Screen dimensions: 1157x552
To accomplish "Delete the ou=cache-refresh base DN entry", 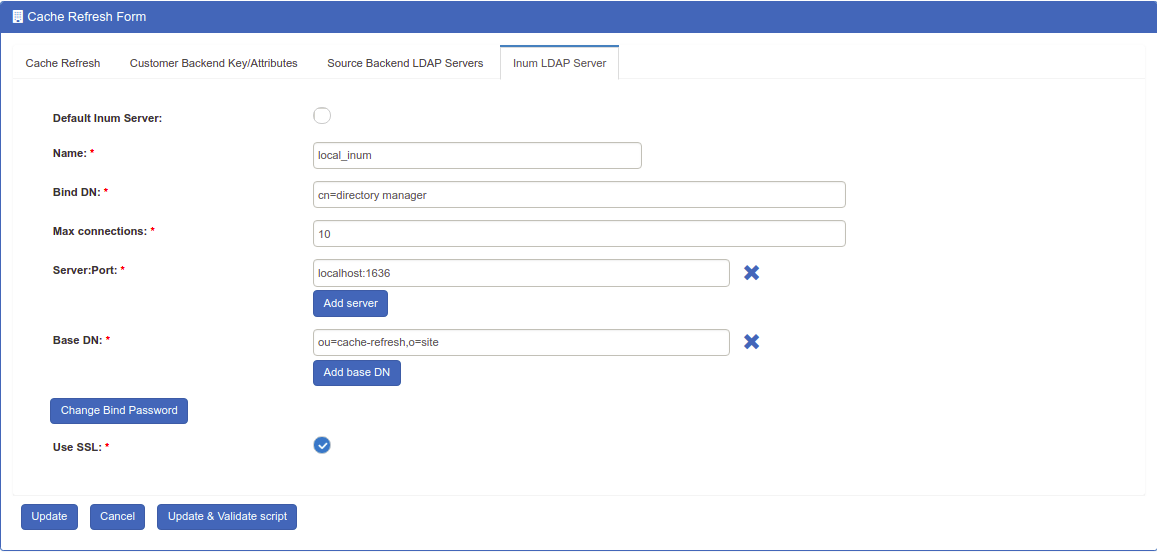I will pyautogui.click(x=751, y=342).
